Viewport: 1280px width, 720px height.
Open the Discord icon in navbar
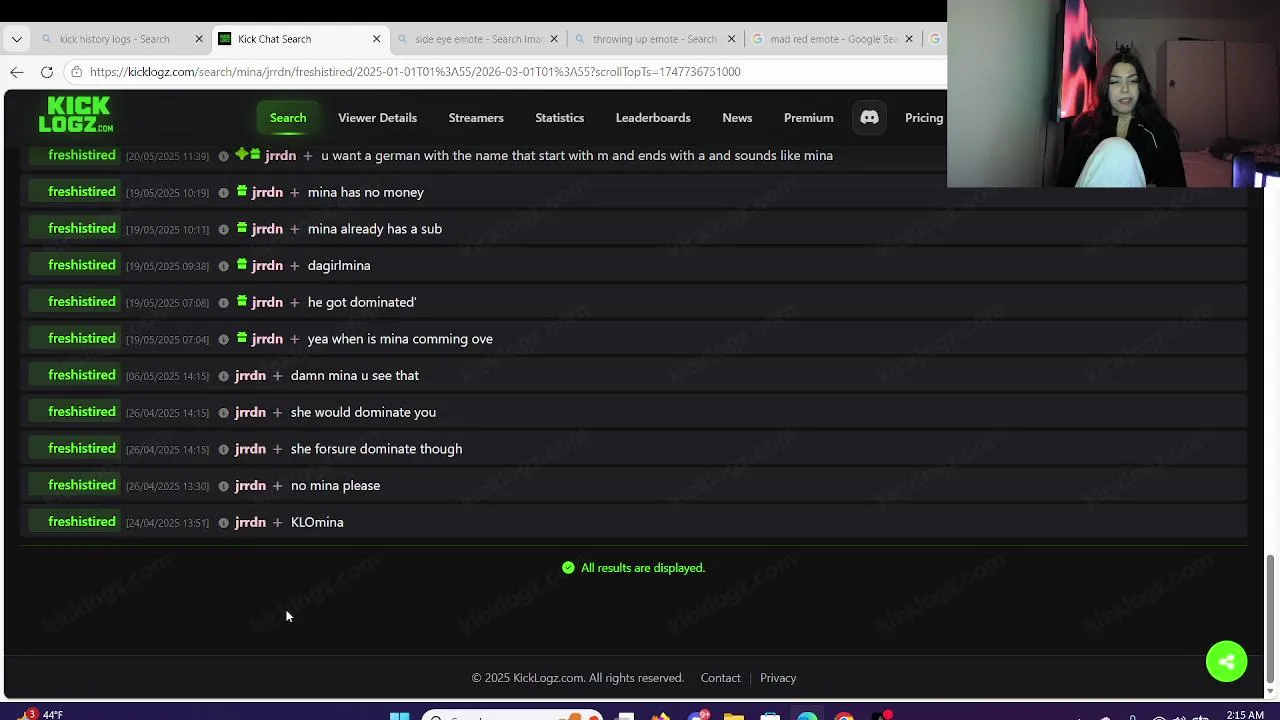(x=869, y=118)
